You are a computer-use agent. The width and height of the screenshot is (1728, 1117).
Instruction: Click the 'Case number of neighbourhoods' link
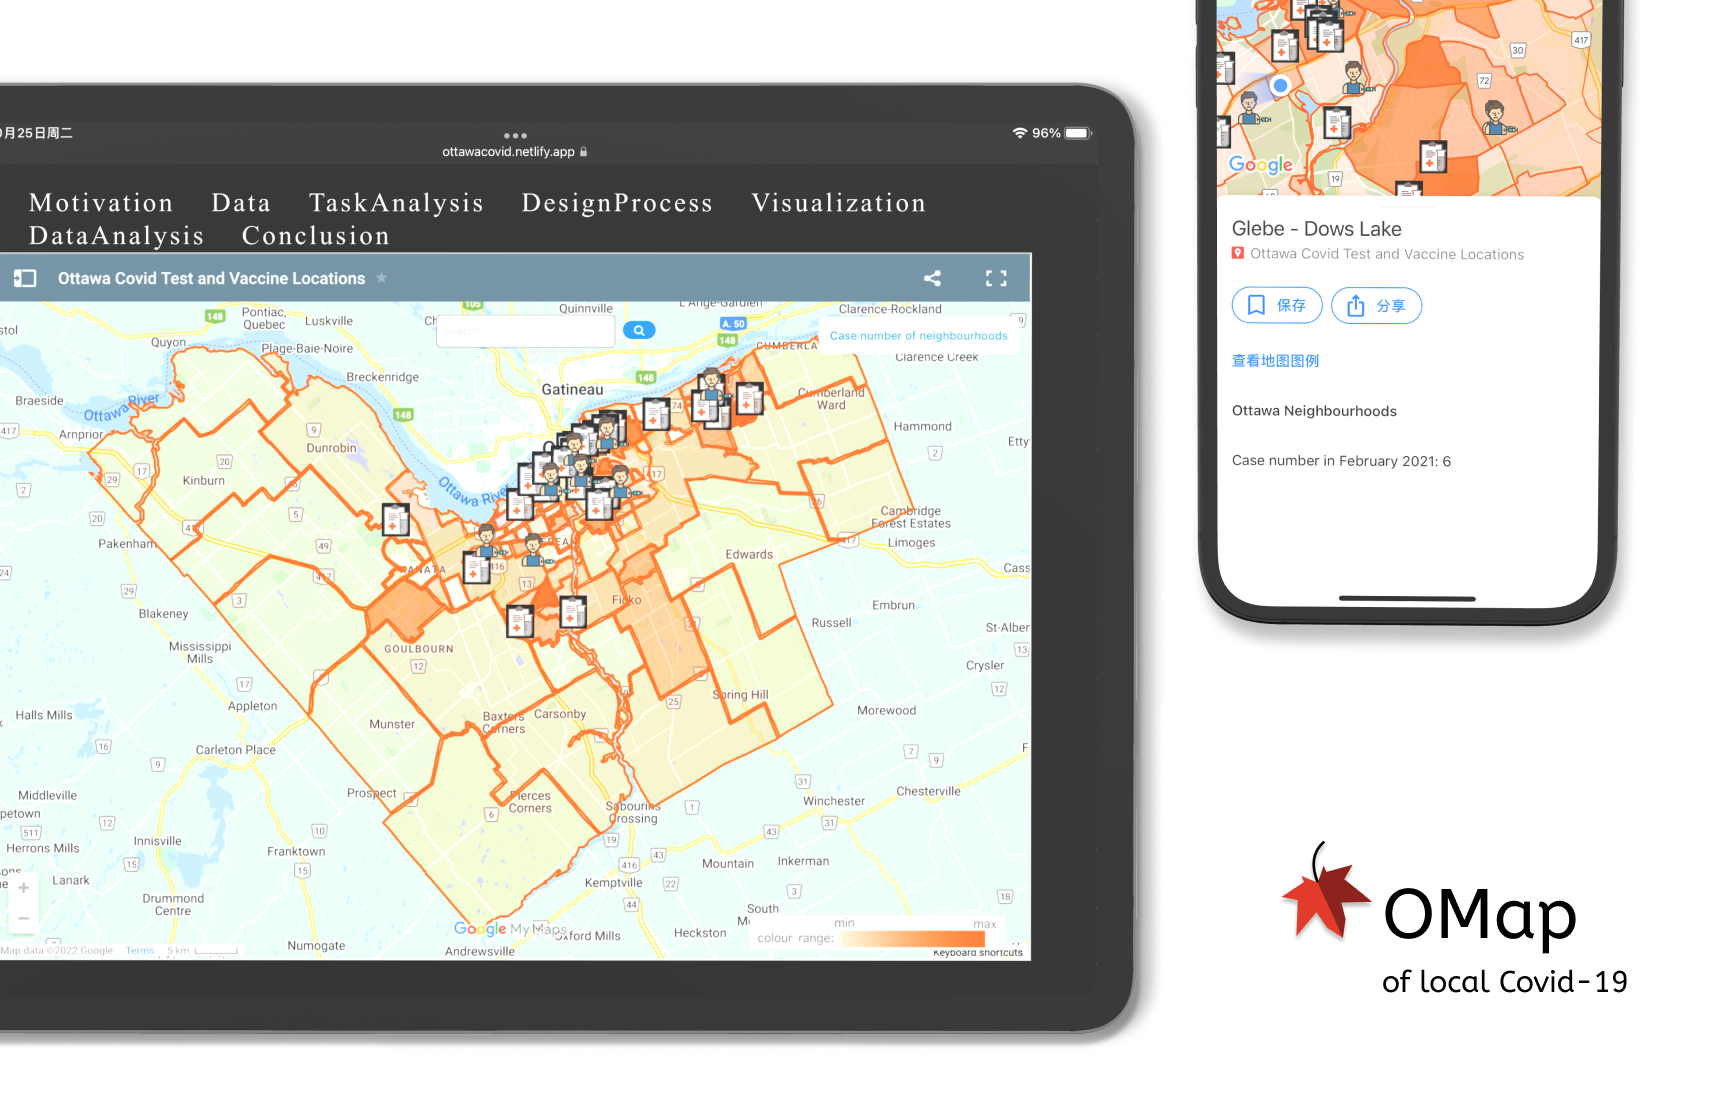point(918,336)
